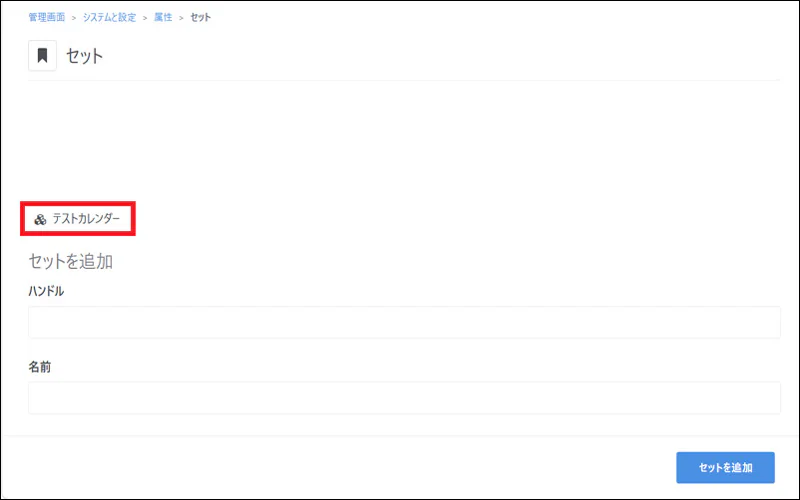Open システムと設定 breadcrumb link

pyautogui.click(x=110, y=17)
